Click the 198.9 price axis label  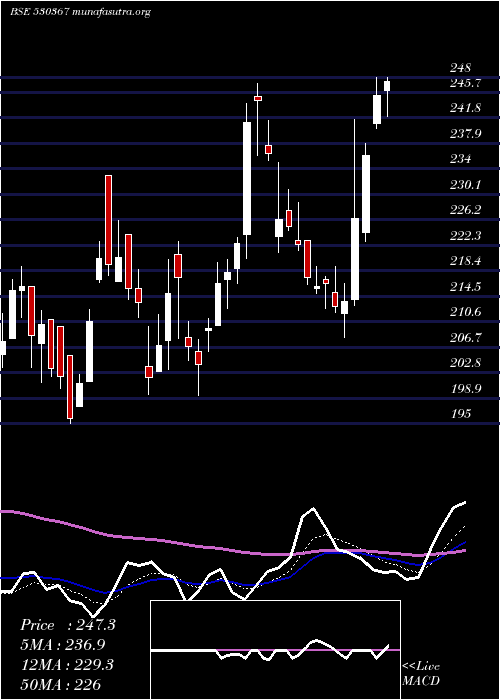click(465, 388)
